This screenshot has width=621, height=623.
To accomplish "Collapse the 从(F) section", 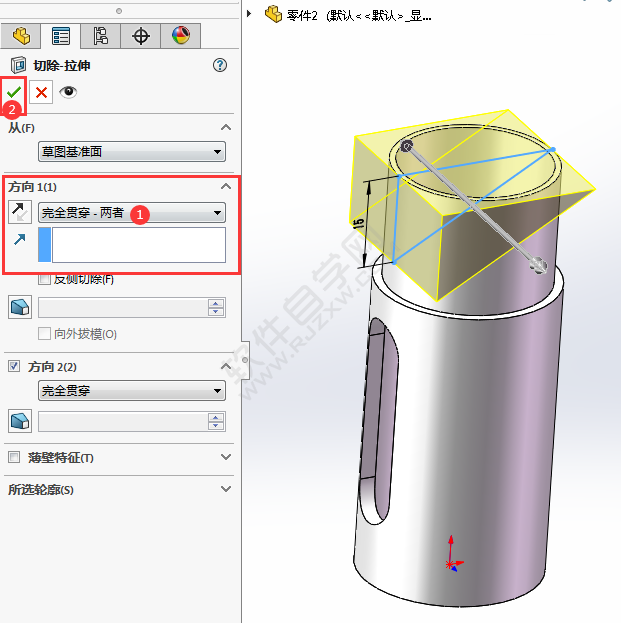I will point(226,128).
